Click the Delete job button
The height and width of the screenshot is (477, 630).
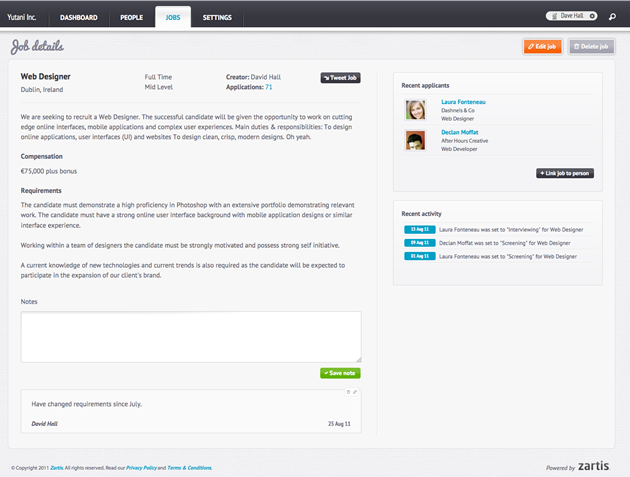591,47
